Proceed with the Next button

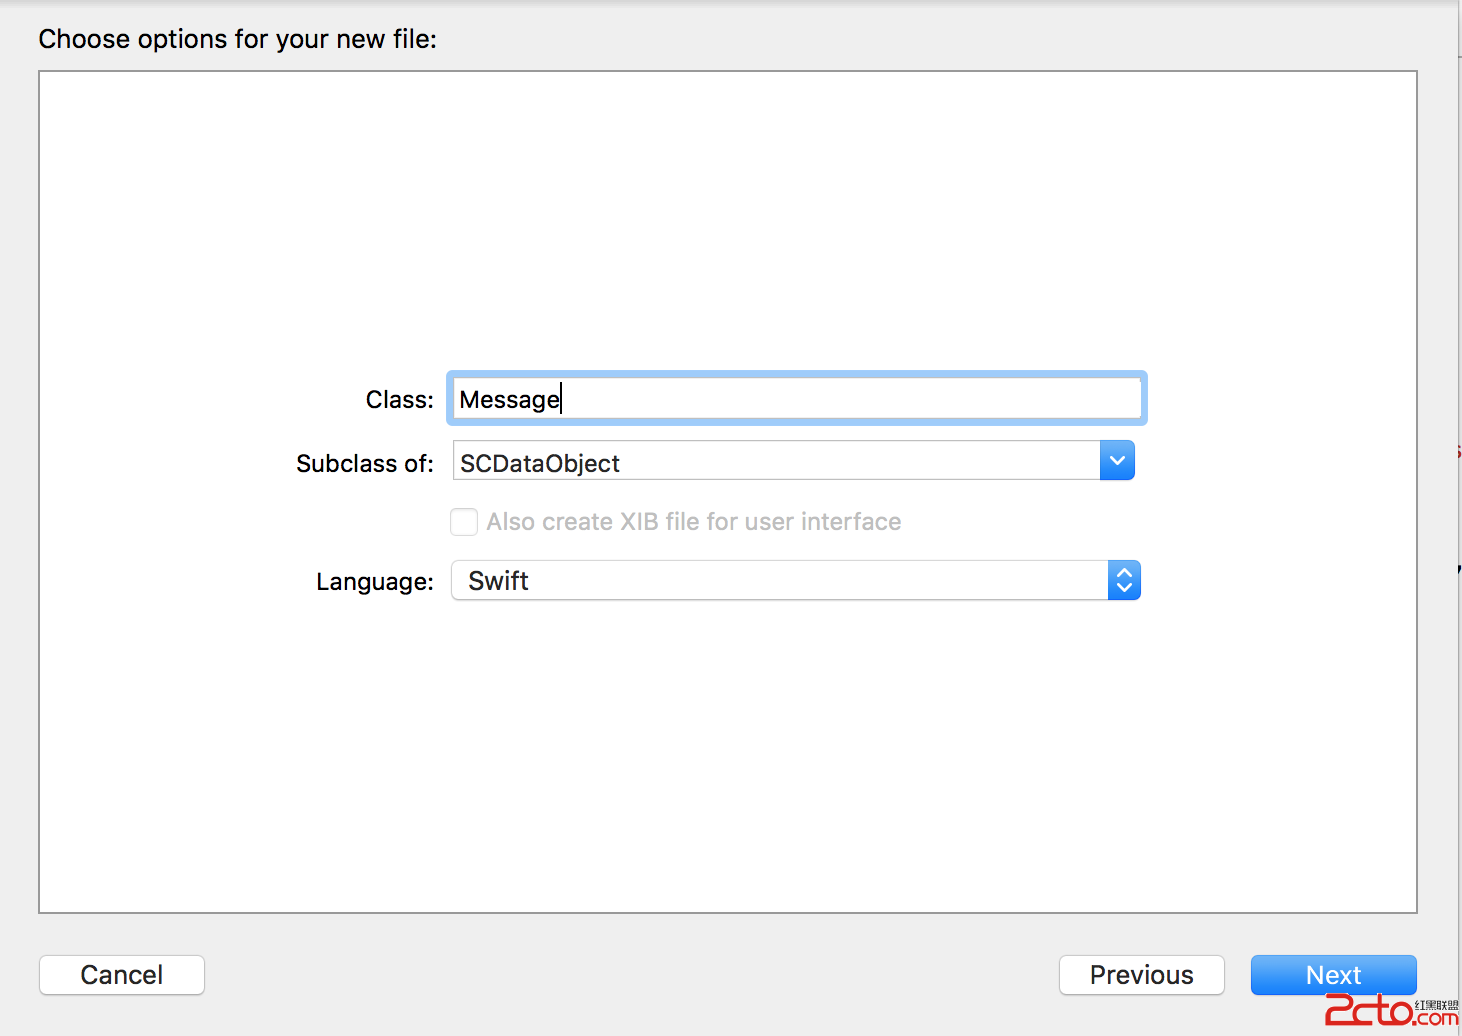pos(1333,975)
